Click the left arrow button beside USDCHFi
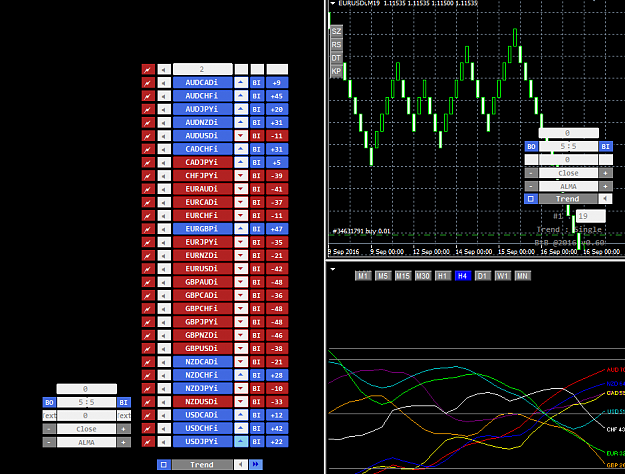 click(164, 429)
